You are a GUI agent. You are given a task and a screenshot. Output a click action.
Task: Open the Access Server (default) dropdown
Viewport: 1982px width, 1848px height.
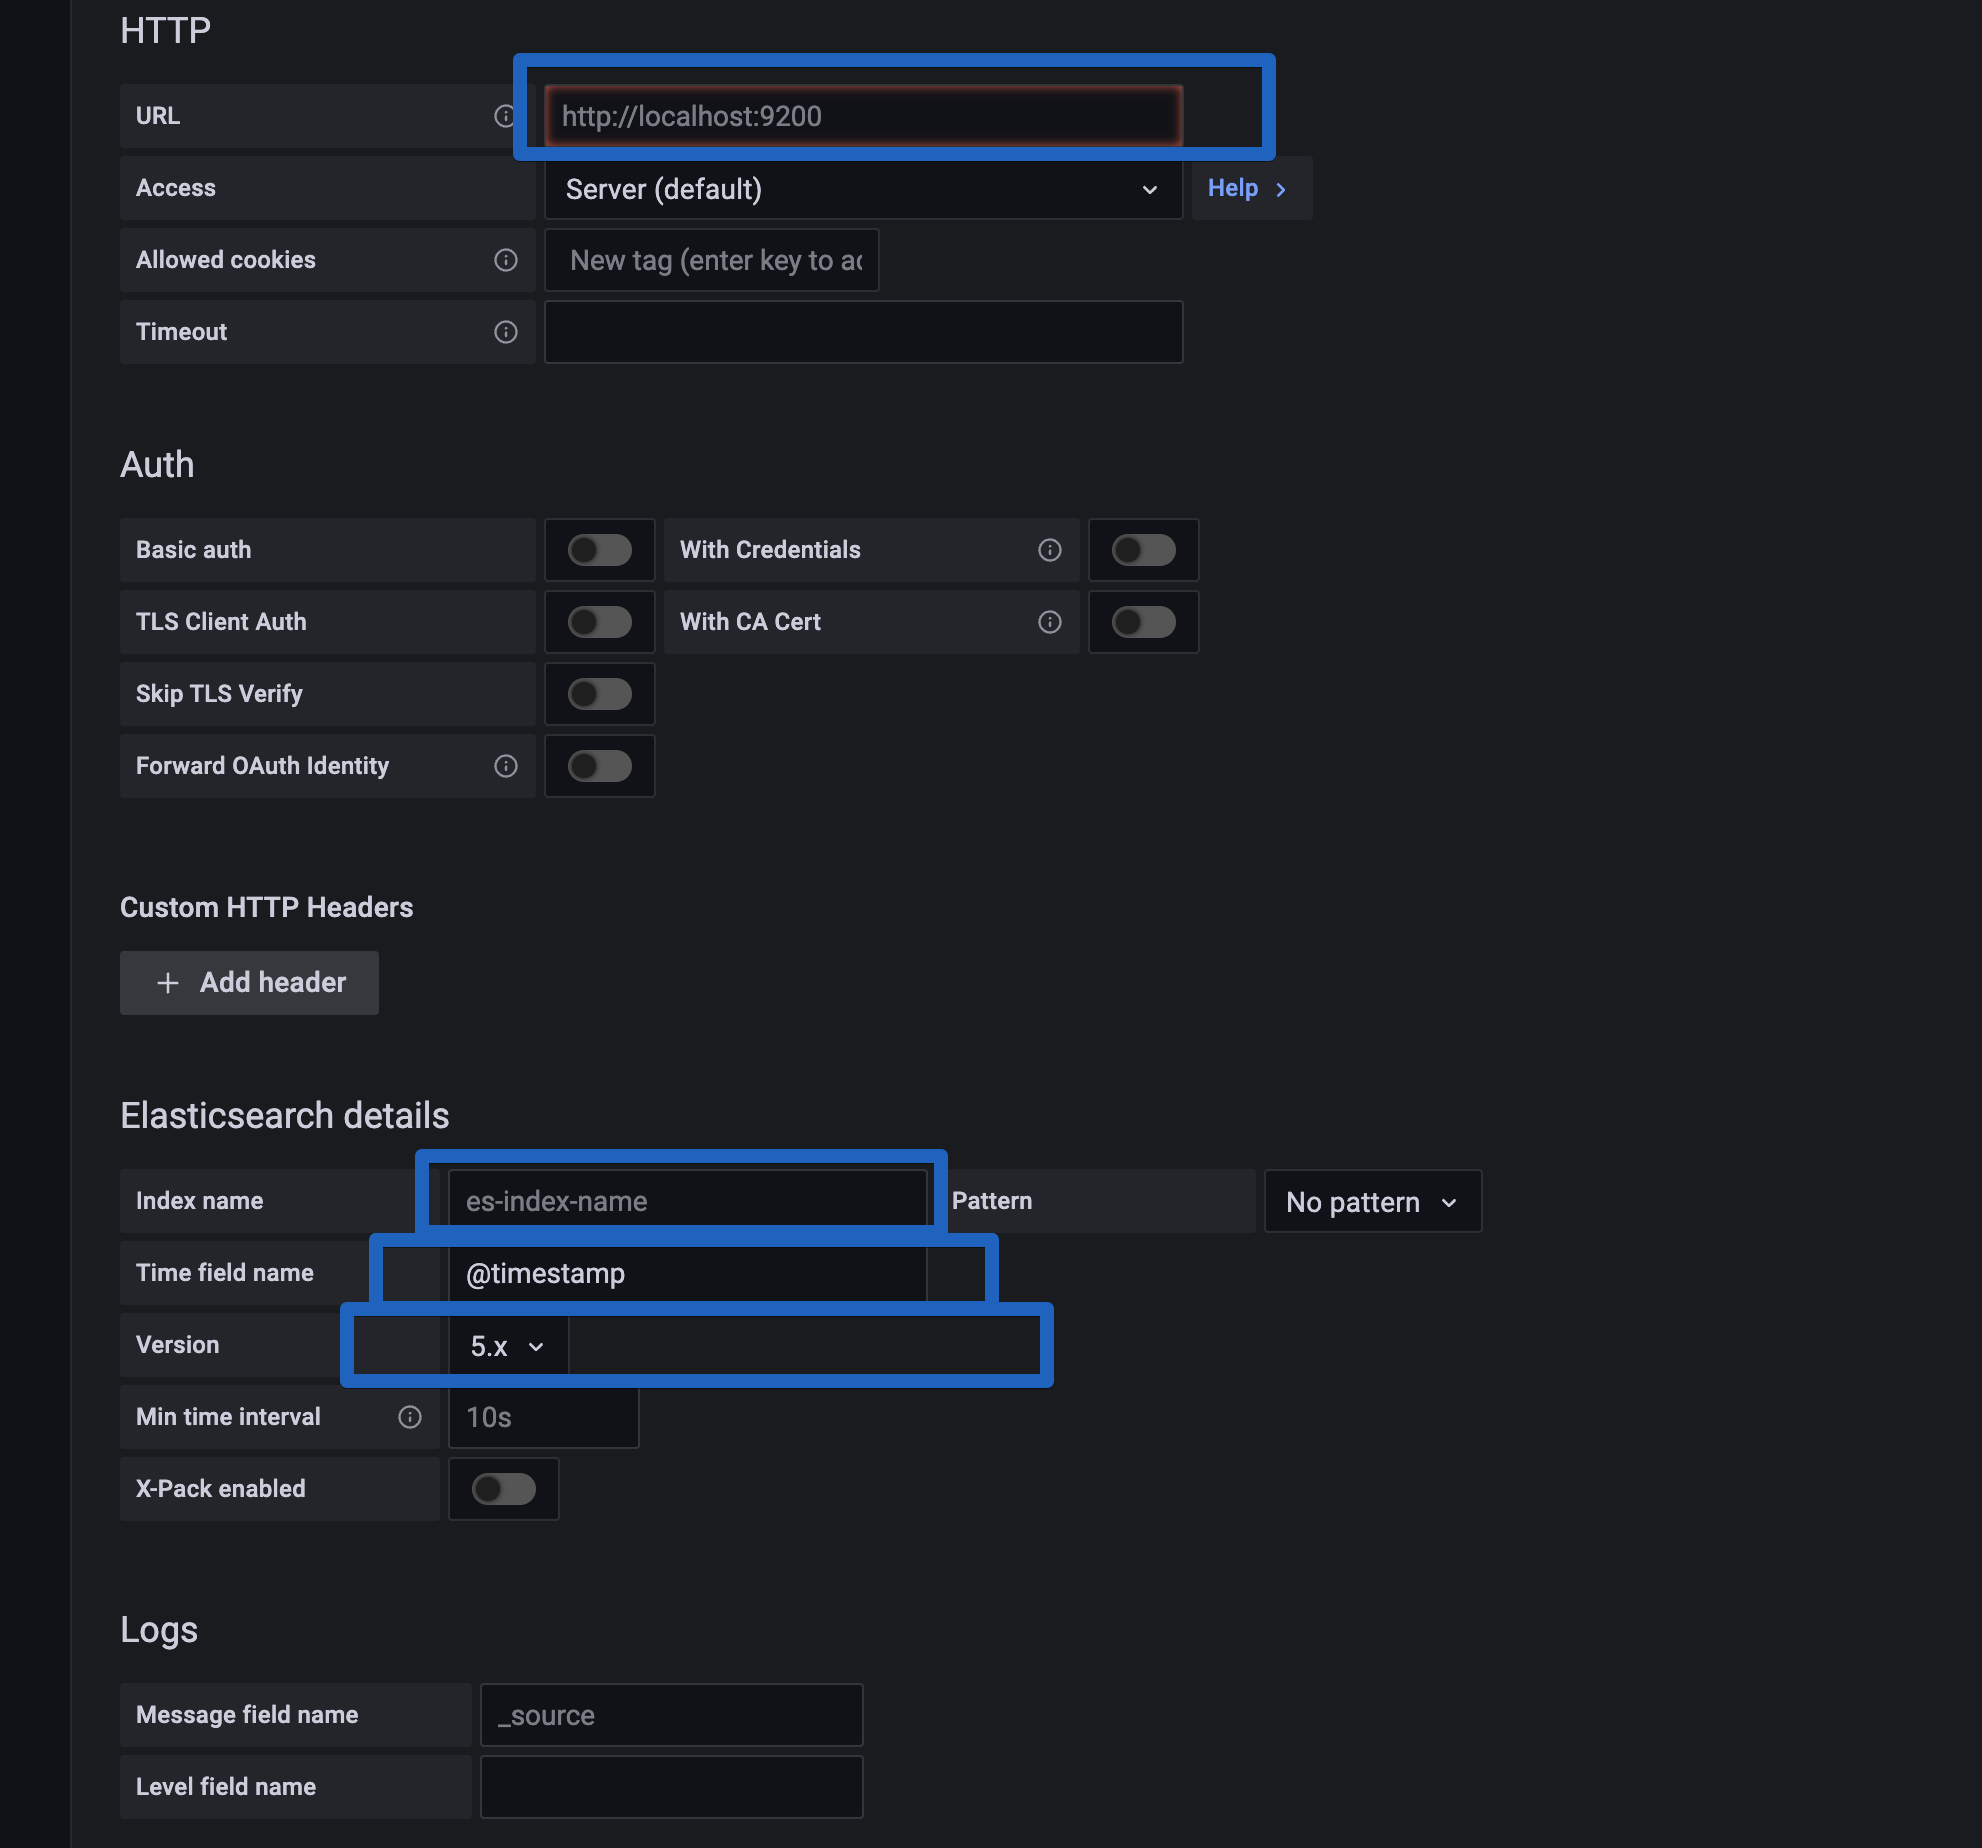pyautogui.click(x=862, y=189)
